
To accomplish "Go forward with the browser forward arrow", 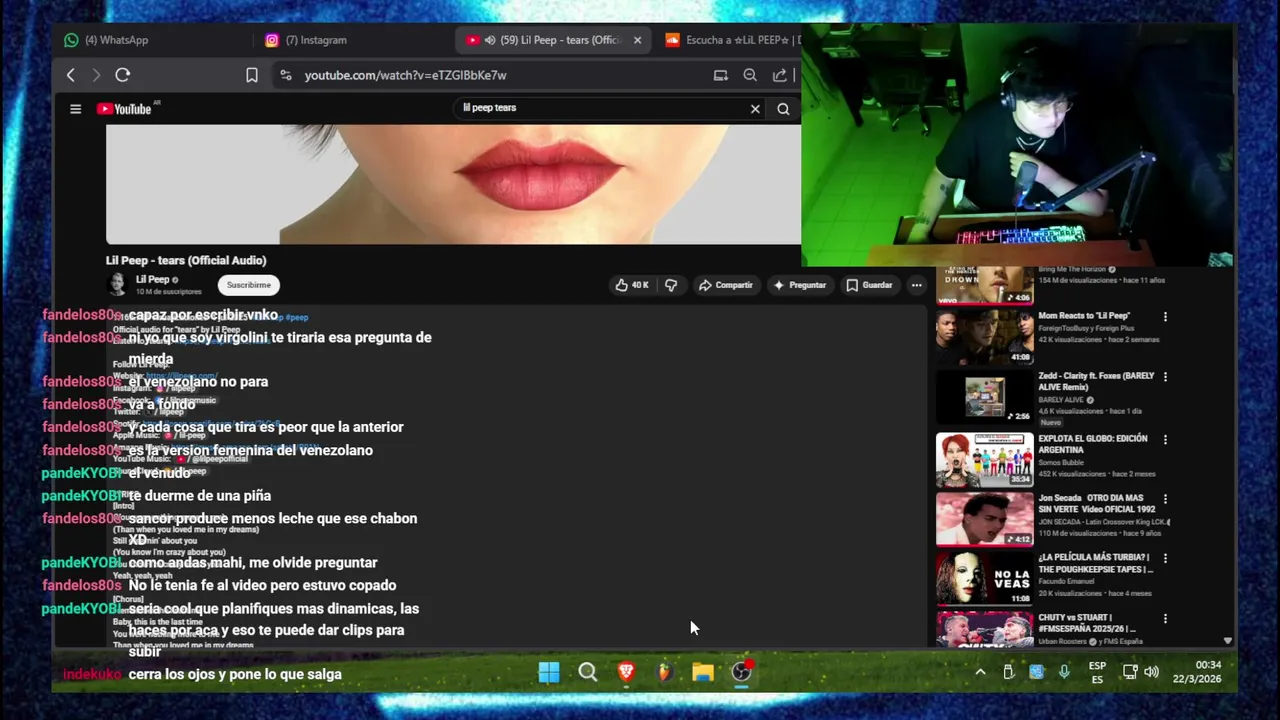I will [96, 75].
